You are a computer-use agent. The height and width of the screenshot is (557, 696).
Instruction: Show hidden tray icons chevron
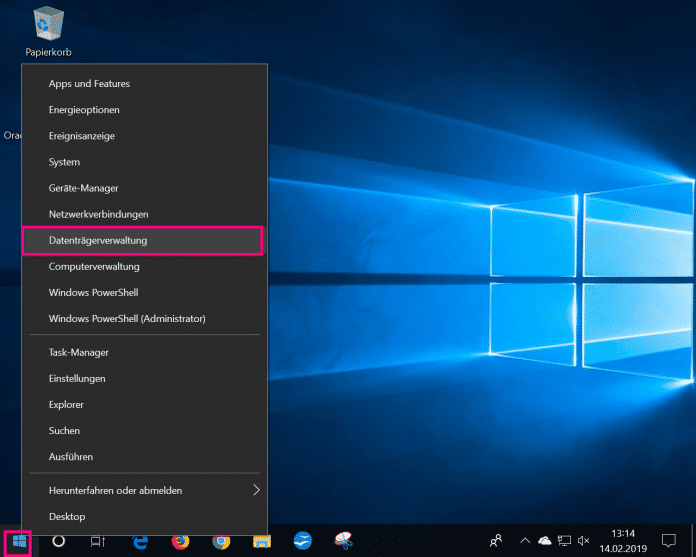click(523, 541)
